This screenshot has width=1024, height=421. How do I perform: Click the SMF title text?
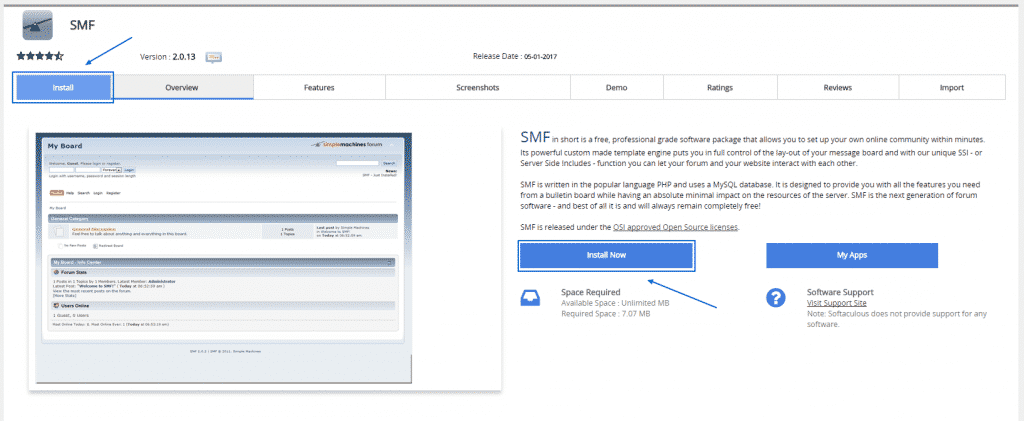click(x=82, y=25)
